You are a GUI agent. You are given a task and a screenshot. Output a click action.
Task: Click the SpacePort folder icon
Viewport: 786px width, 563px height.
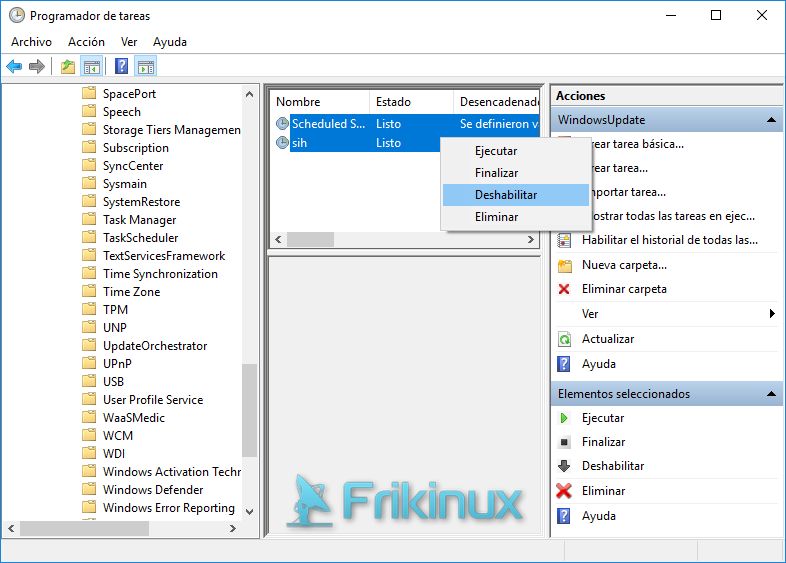tap(89, 93)
